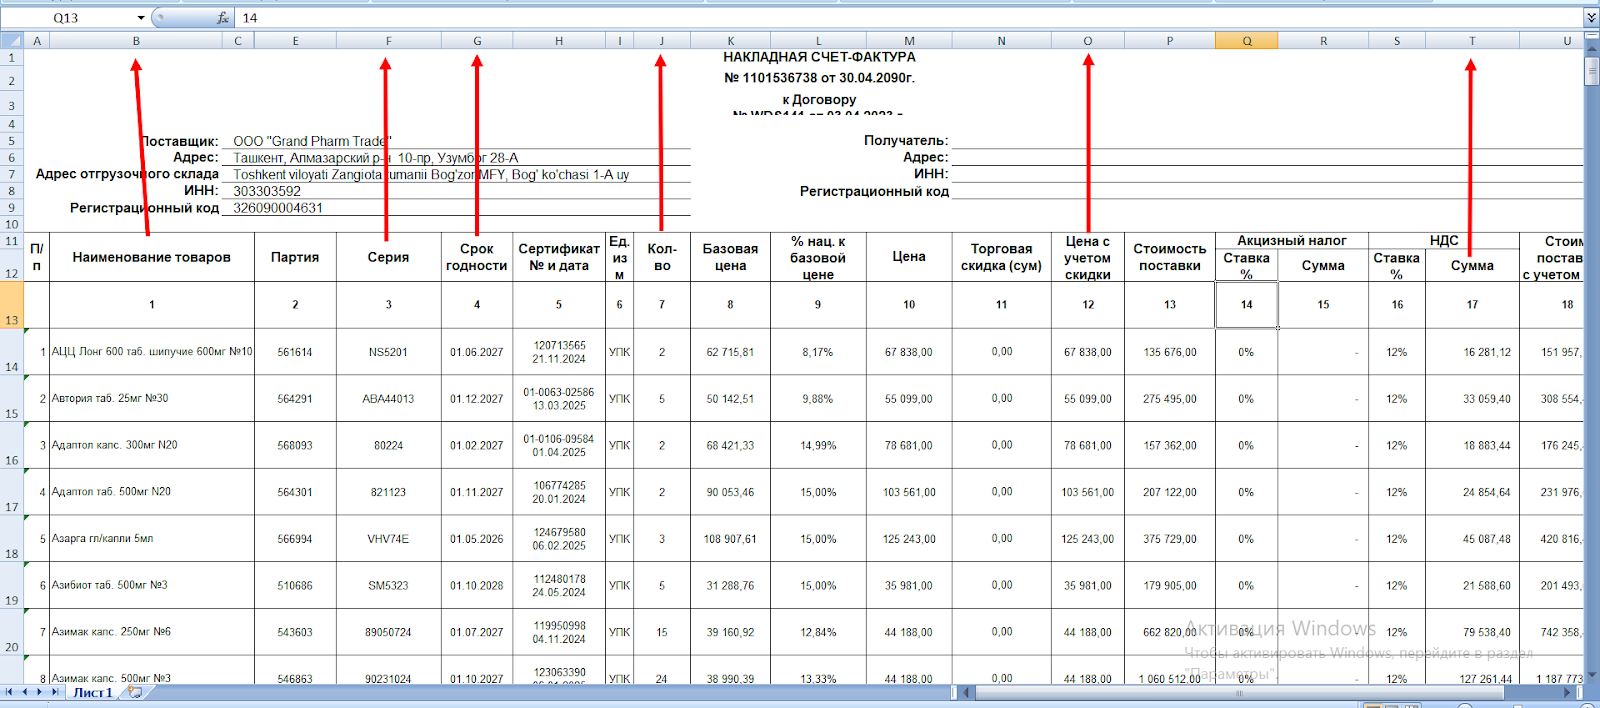Click registration code 326090004631
The height and width of the screenshot is (708, 1600).
278,208
